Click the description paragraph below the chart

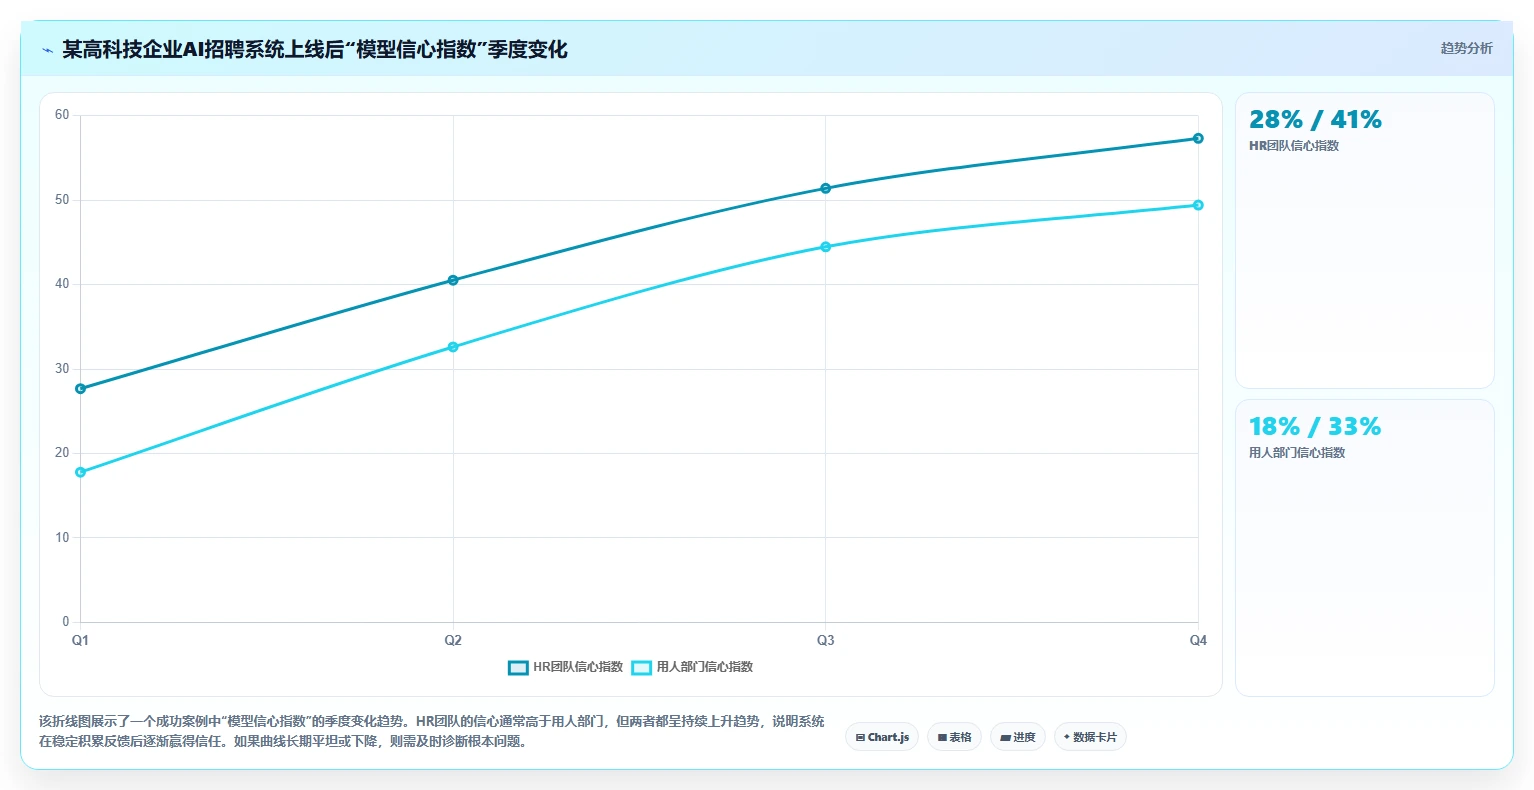point(432,732)
